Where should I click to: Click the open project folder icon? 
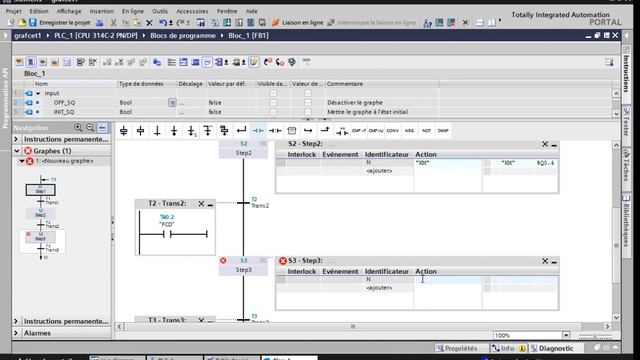22,23
